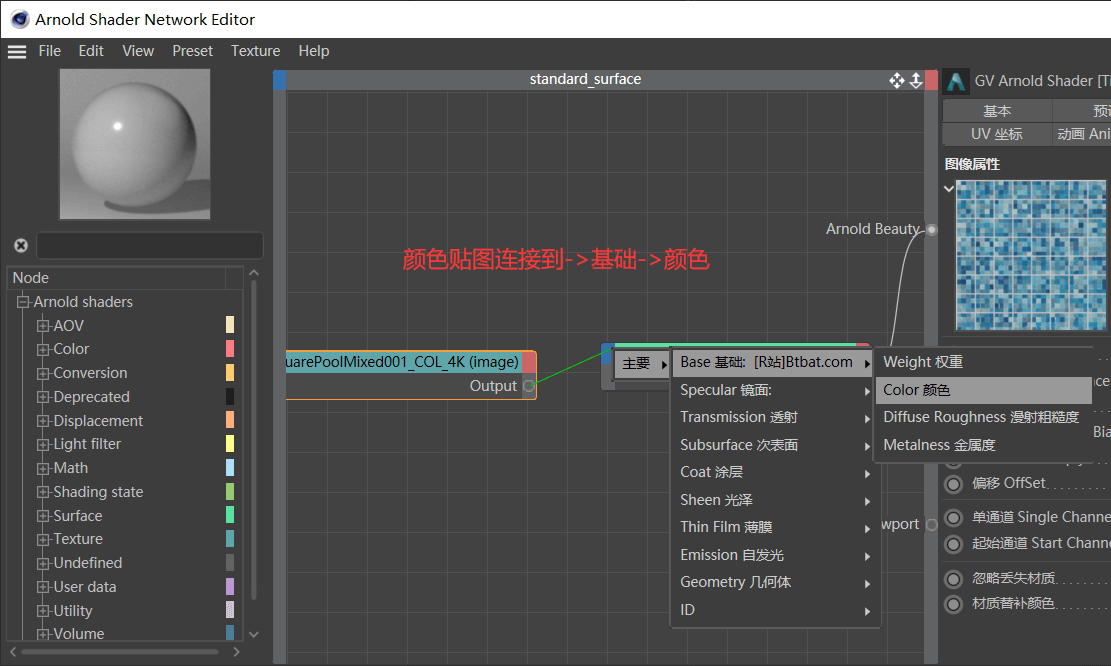The width and height of the screenshot is (1111, 666).
Task: Open the Preset menu
Action: tap(192, 51)
